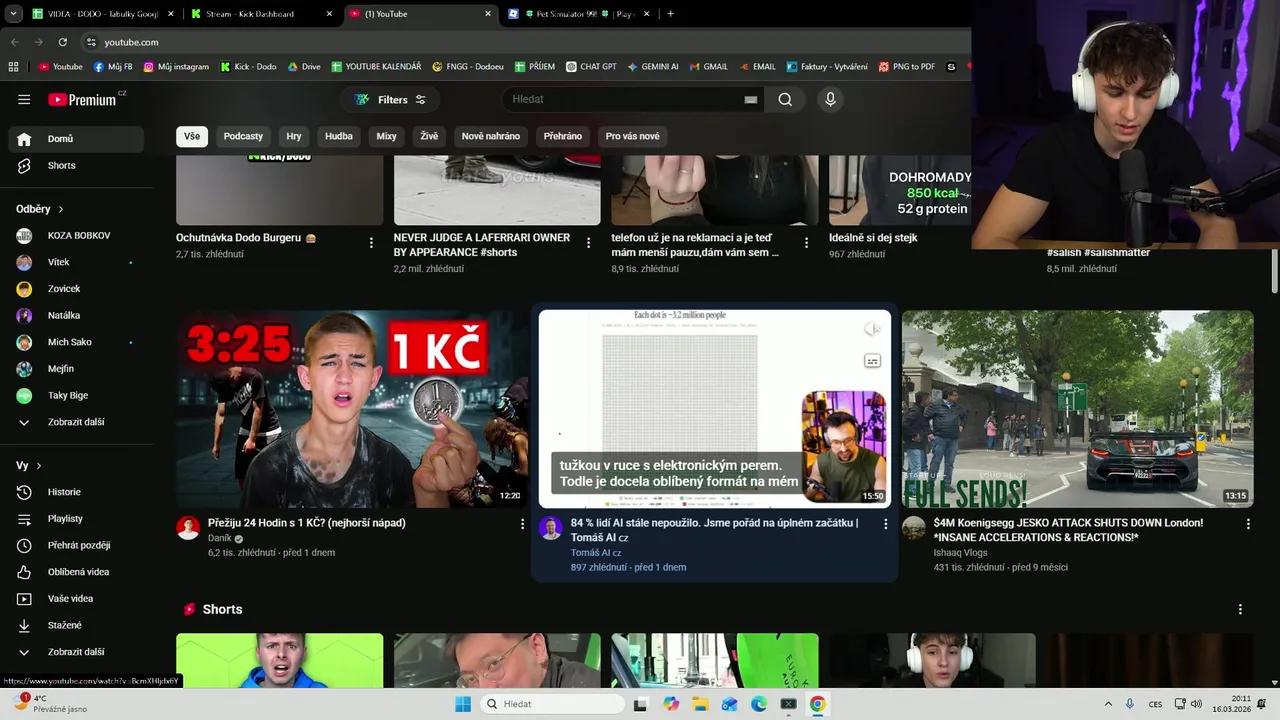The image size is (1280, 720).
Task: Open KOZA BOBKOV subscription channel
Action: (x=76, y=236)
